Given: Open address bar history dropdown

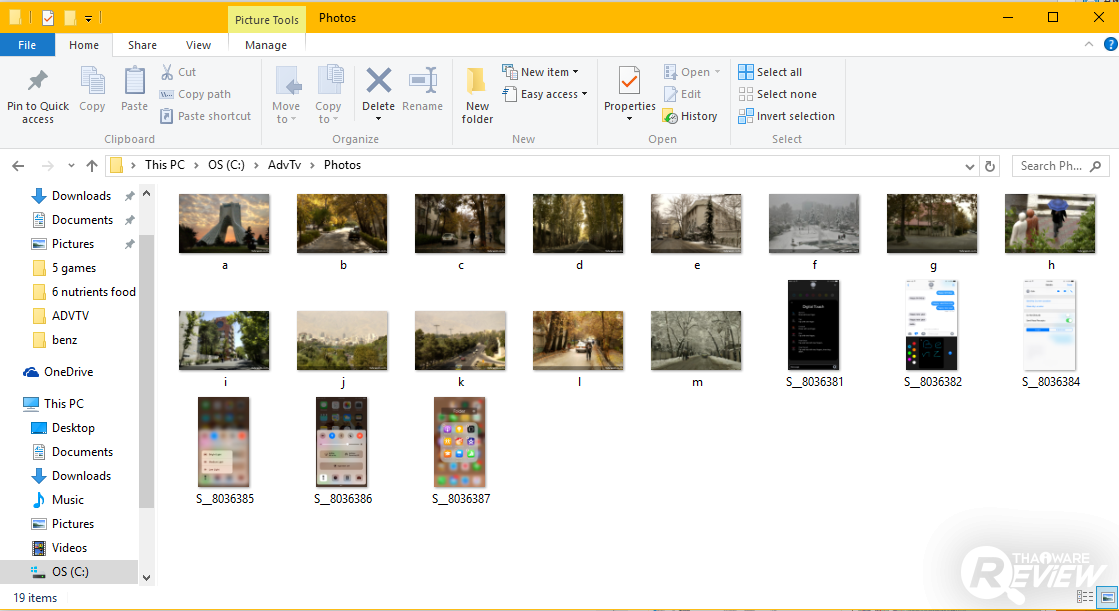Looking at the screenshot, I should [x=970, y=166].
